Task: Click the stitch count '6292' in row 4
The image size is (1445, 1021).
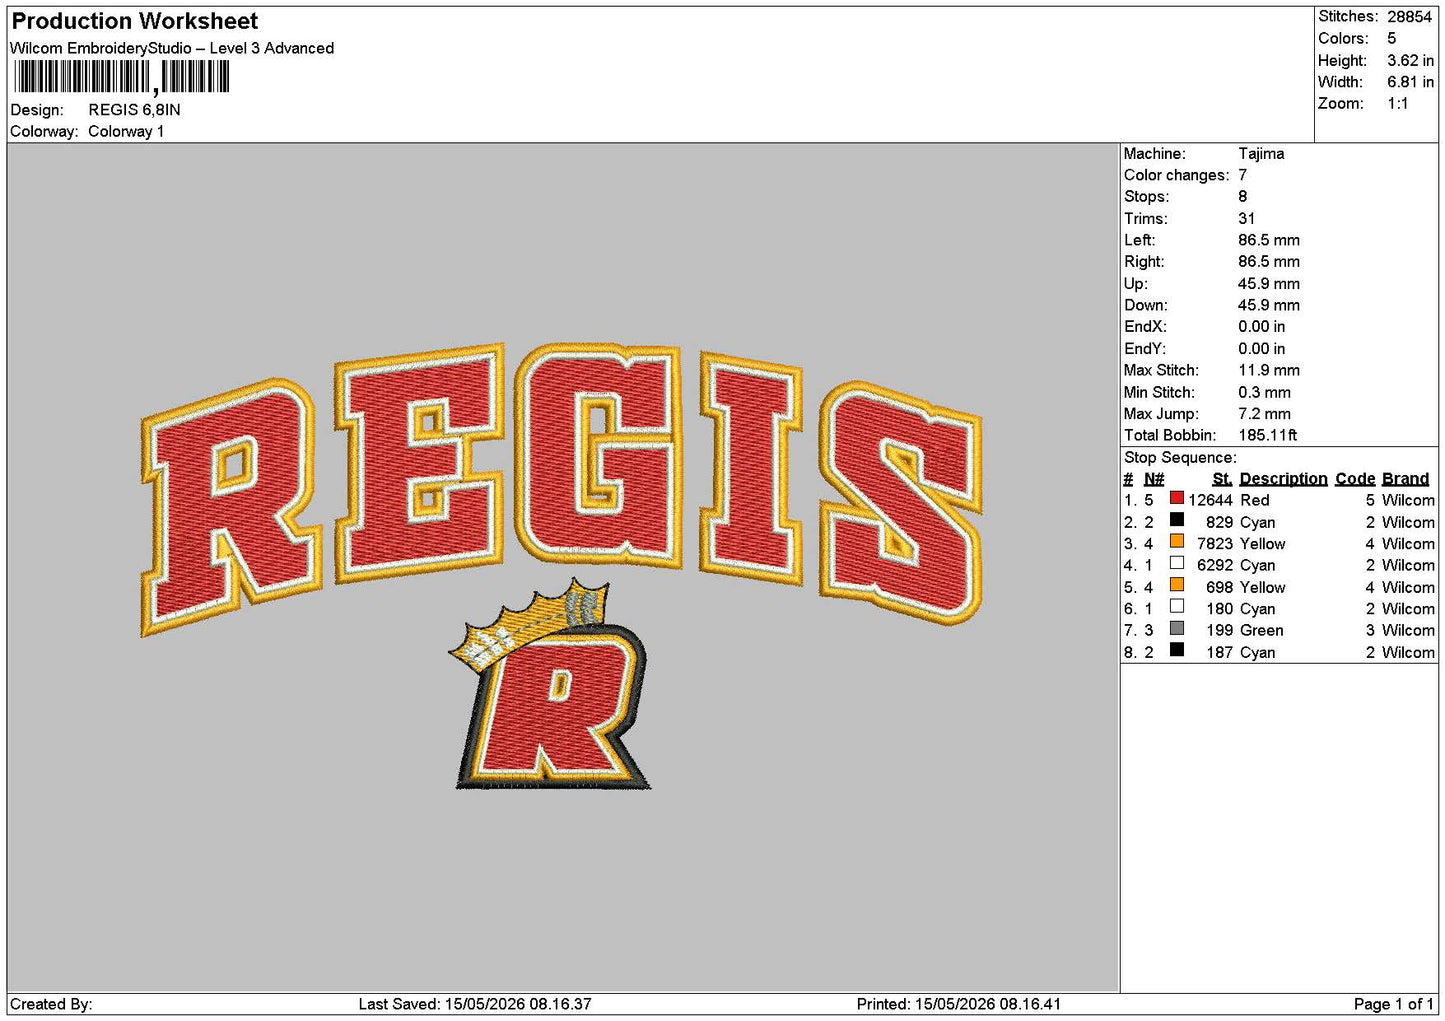Action: (x=1215, y=565)
